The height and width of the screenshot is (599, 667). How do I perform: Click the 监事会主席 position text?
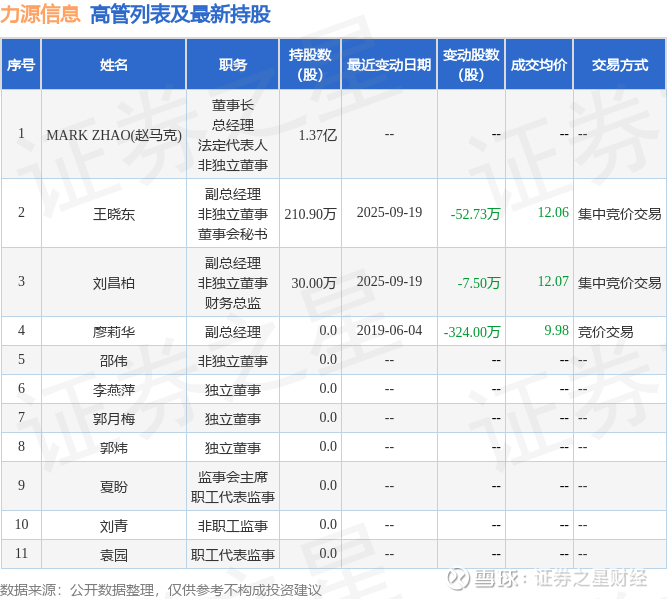click(x=233, y=476)
